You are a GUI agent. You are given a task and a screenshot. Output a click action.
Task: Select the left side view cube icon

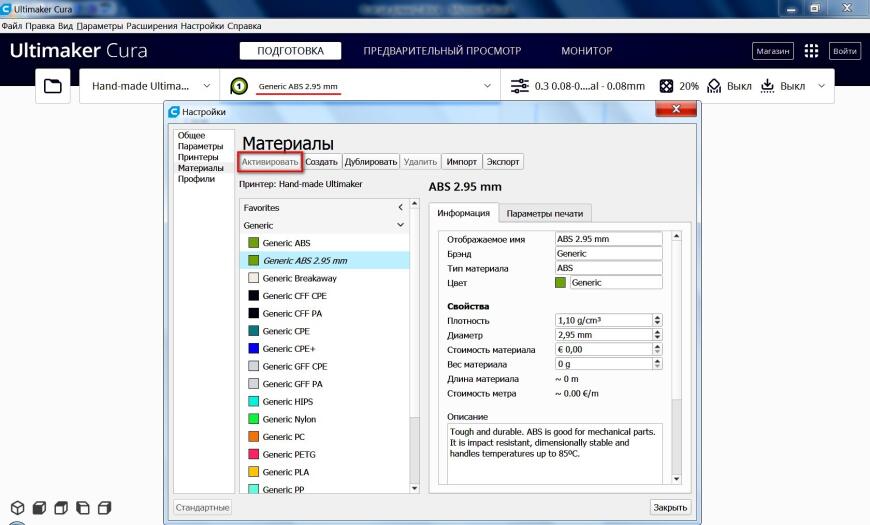tap(83, 507)
